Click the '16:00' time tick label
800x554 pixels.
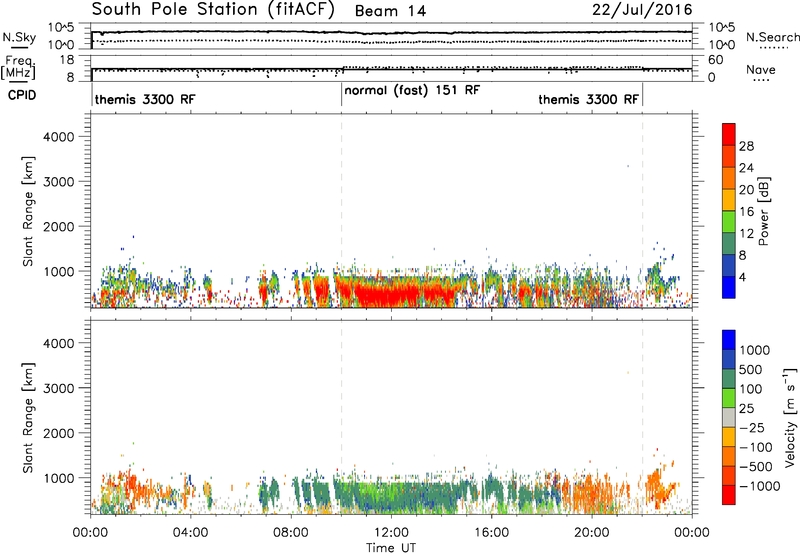[491, 533]
